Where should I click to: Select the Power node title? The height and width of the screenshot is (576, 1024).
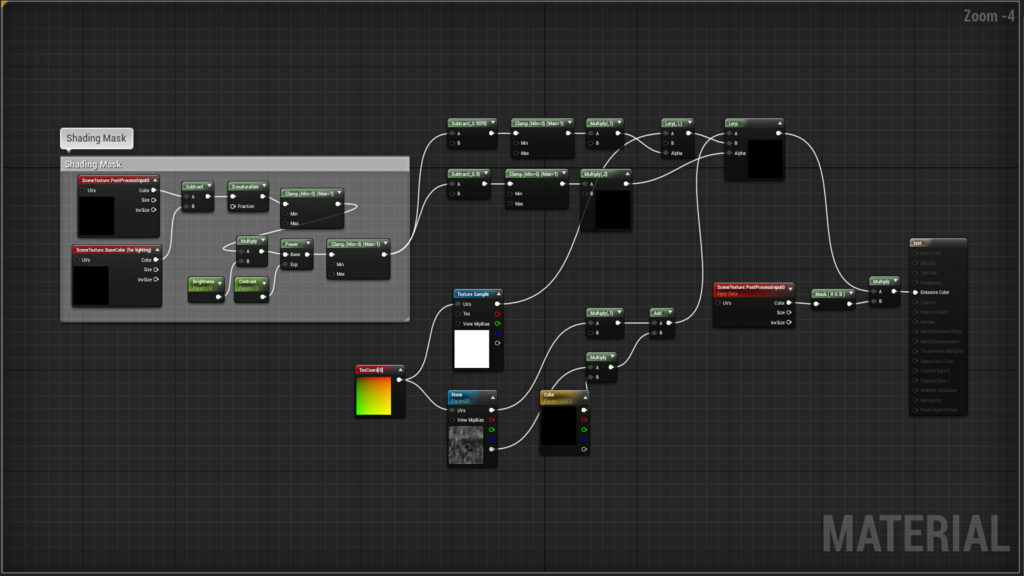[291, 244]
